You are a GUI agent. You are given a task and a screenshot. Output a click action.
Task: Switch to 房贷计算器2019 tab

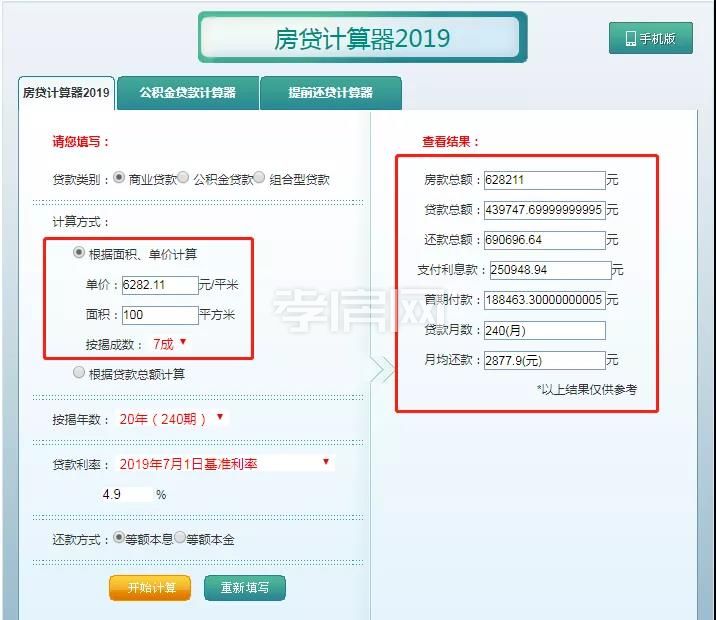[x=66, y=93]
